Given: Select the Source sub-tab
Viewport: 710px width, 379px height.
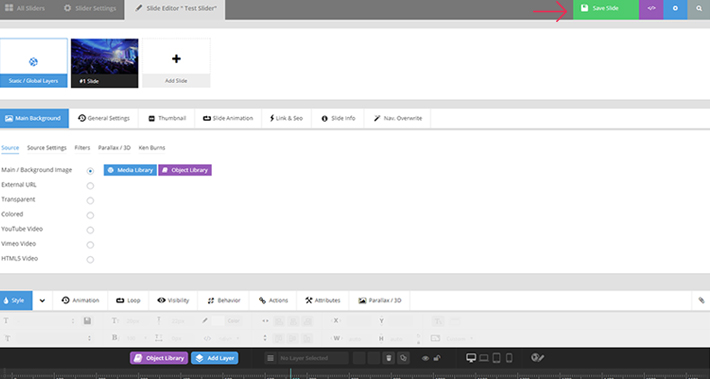Looking at the screenshot, I should (x=10, y=148).
